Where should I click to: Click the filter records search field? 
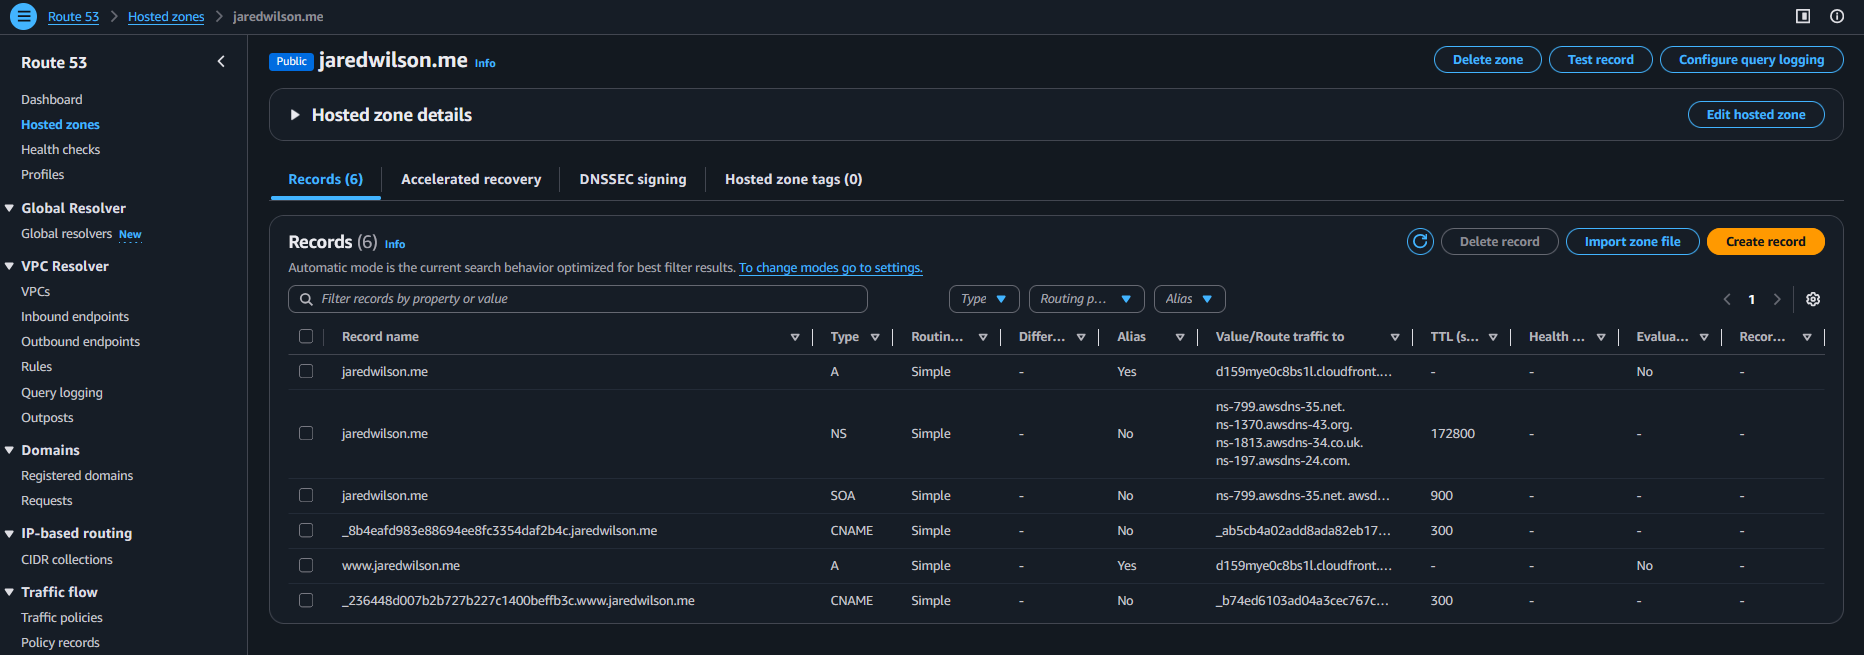coord(578,299)
